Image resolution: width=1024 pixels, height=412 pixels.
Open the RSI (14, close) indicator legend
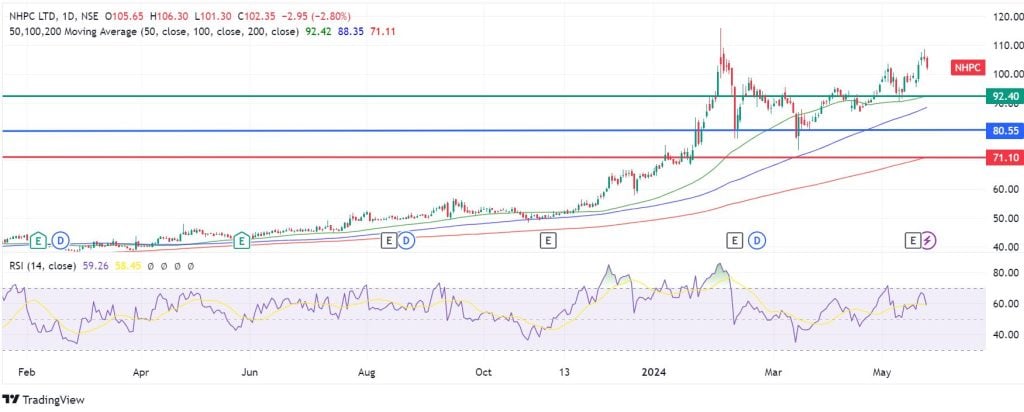coord(42,266)
